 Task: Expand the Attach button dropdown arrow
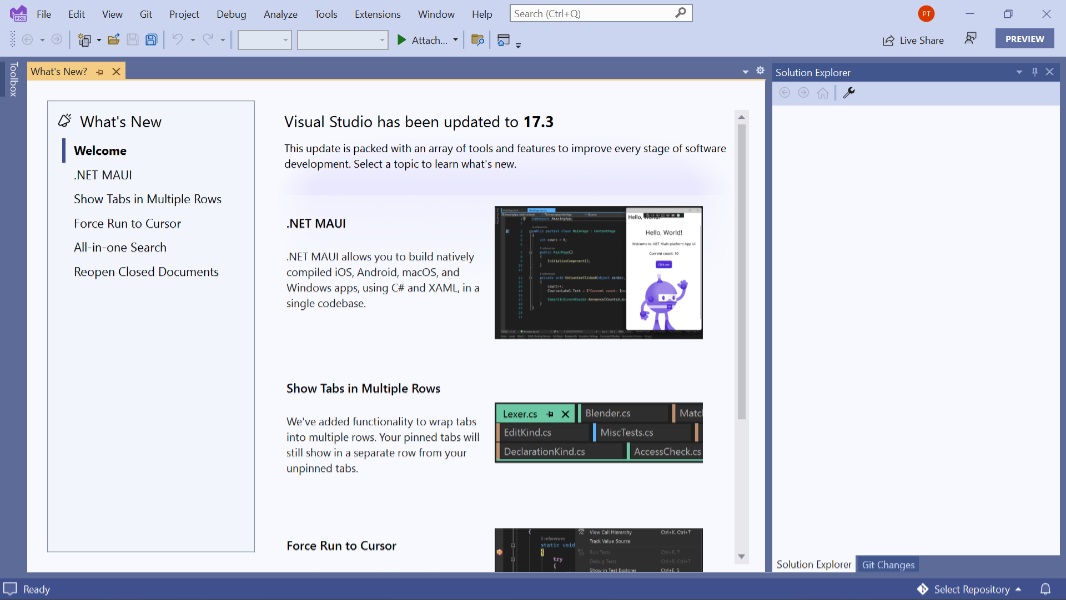point(455,40)
